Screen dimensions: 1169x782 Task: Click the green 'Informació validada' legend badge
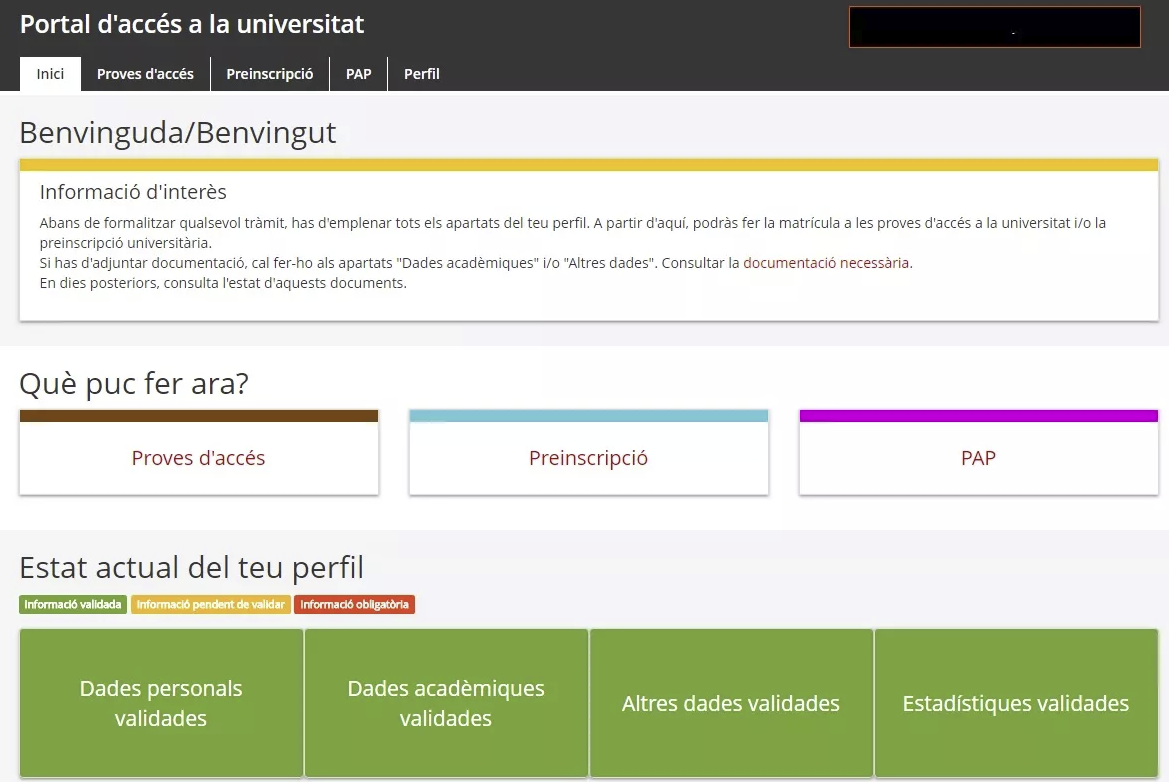pos(73,604)
